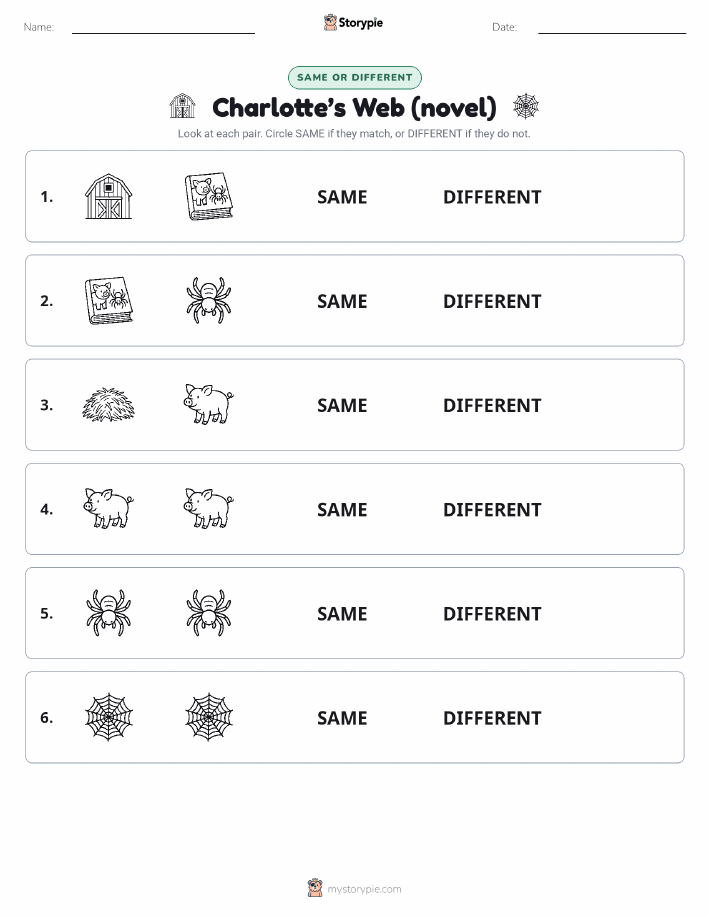Viewport: 709px width, 917px height.
Task: Click the barn icon in row 1
Action: coord(108,196)
